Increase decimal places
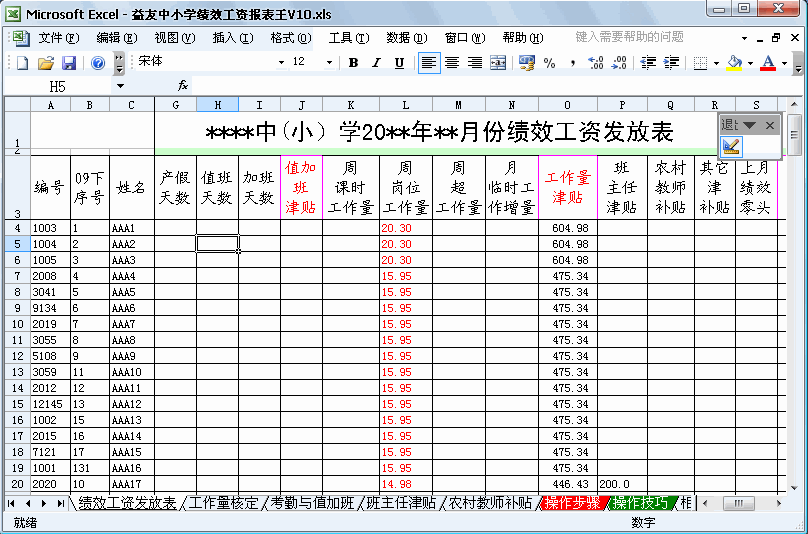 pos(596,63)
